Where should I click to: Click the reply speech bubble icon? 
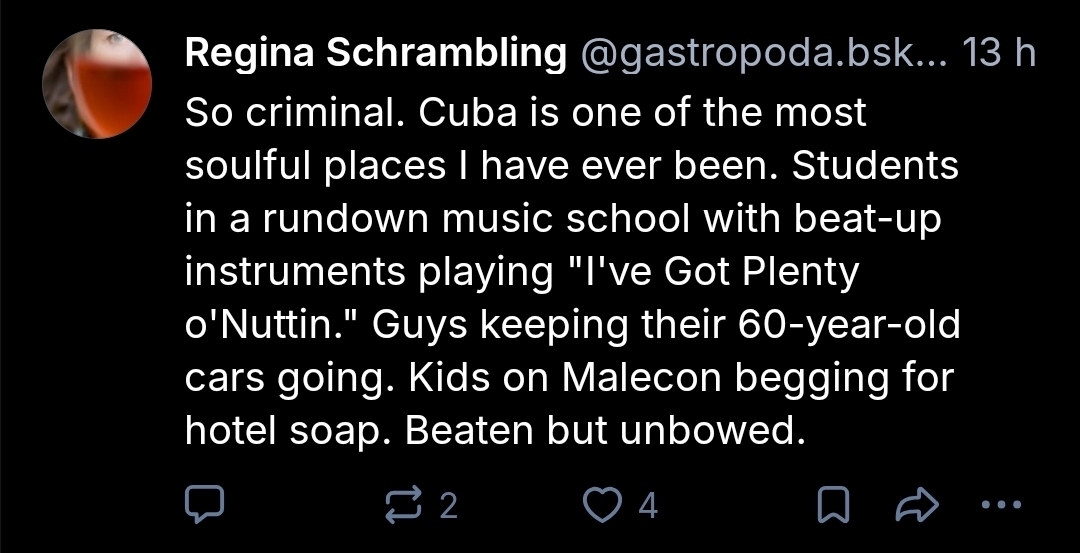[x=207, y=506]
